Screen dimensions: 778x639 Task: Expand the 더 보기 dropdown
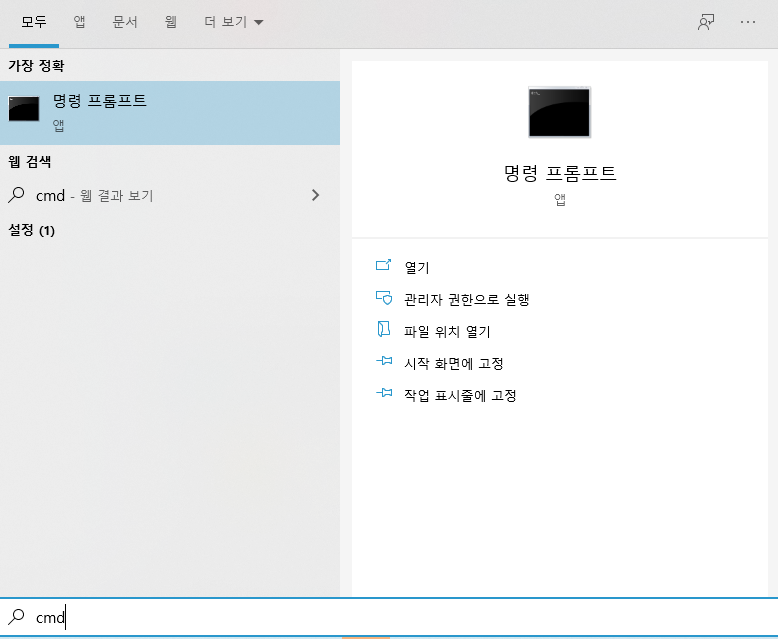(x=234, y=22)
